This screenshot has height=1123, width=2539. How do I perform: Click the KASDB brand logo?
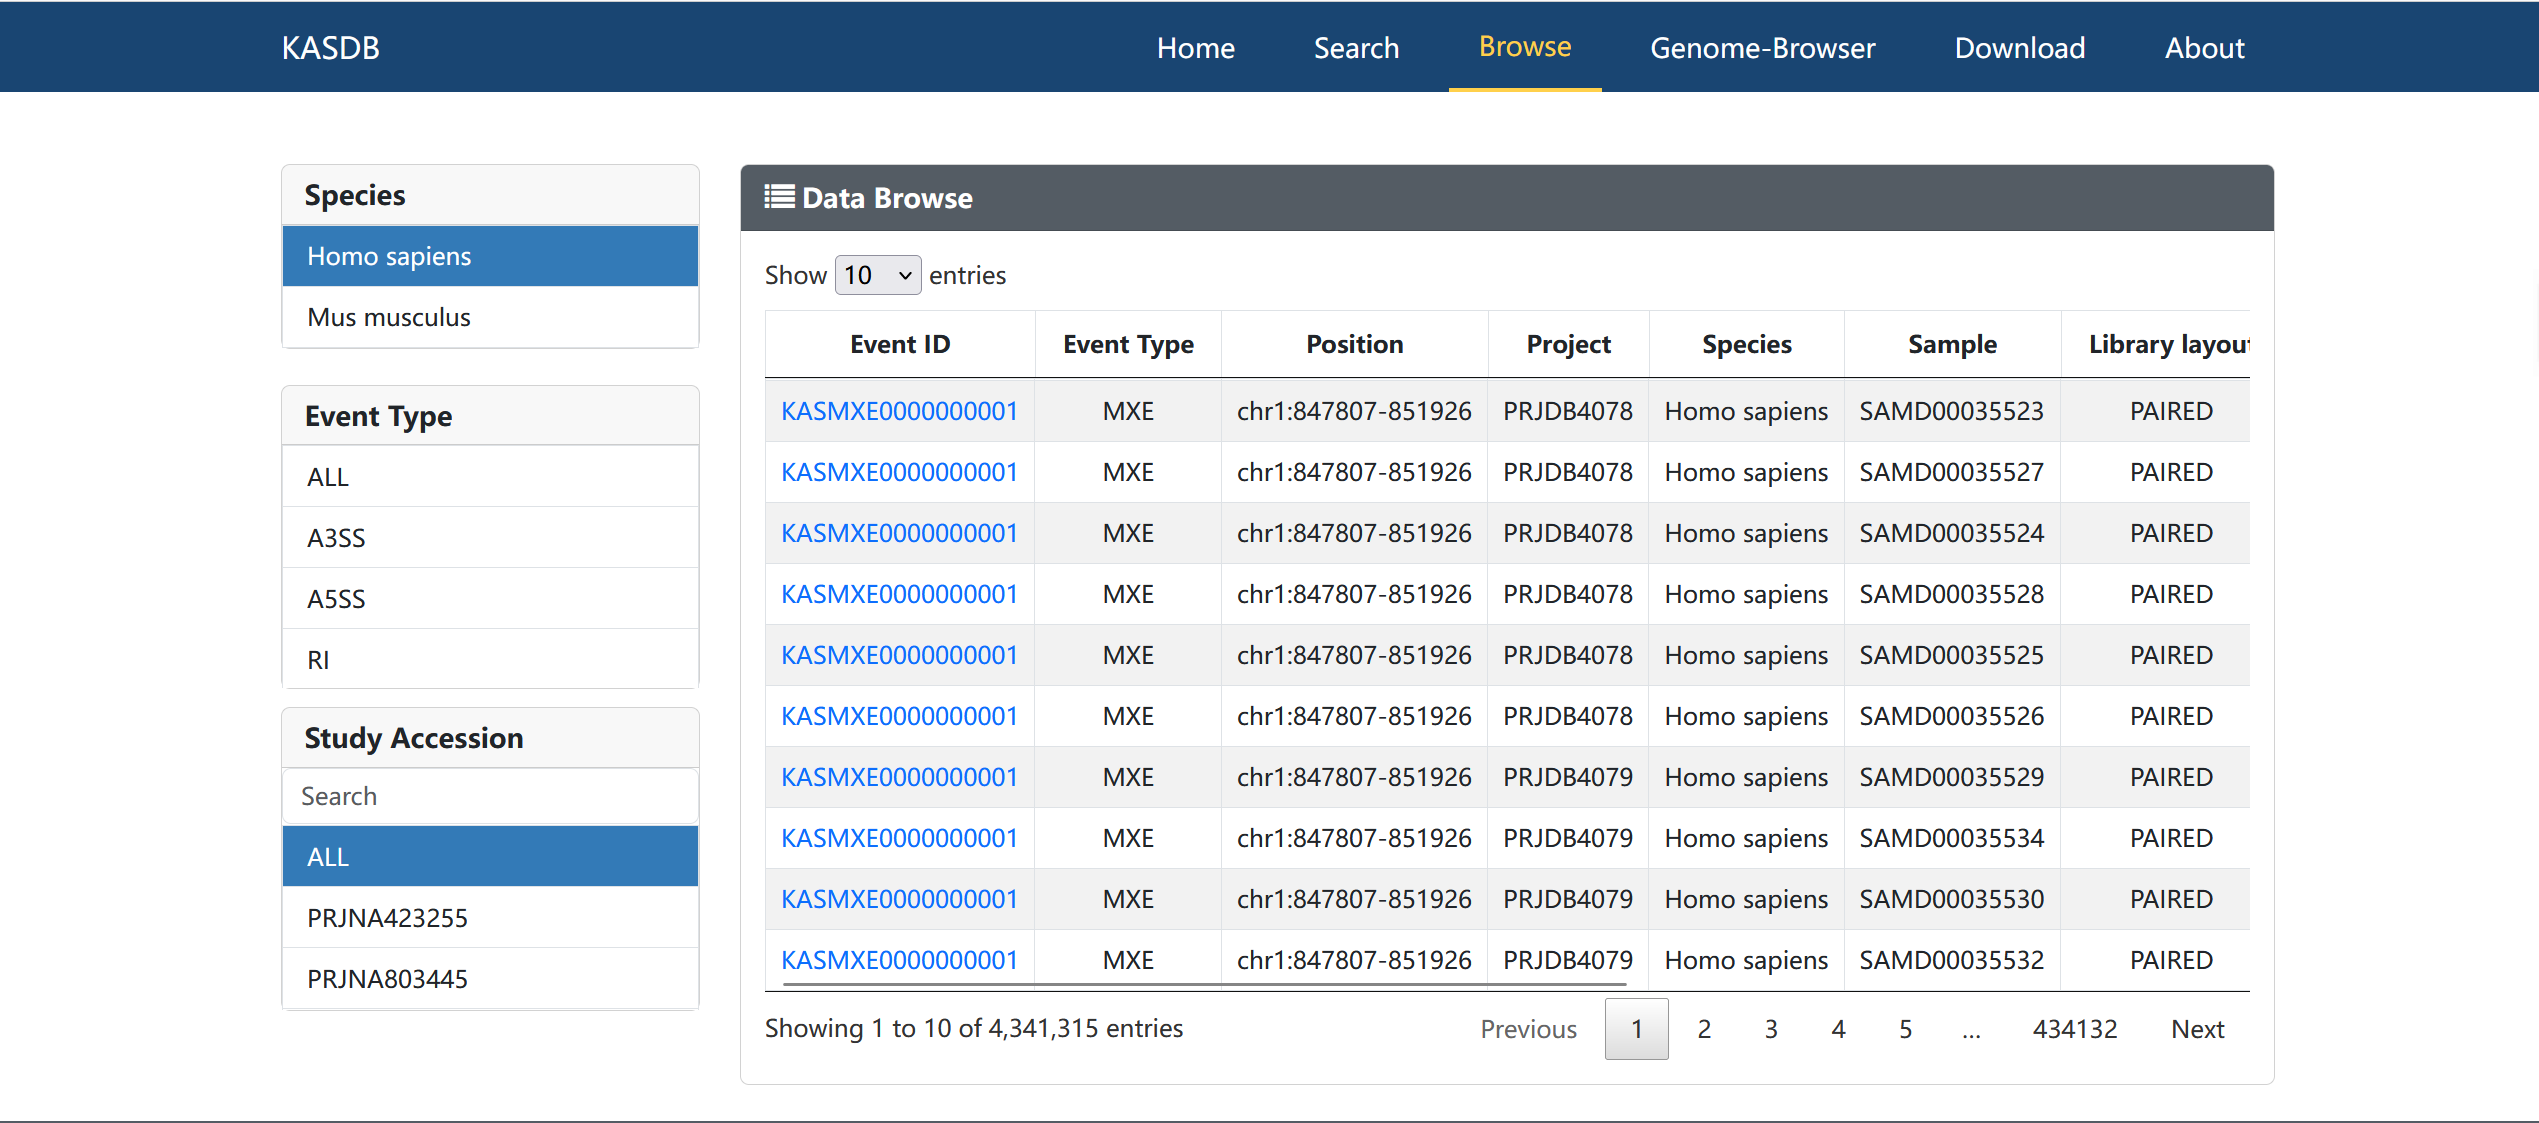coord(331,48)
